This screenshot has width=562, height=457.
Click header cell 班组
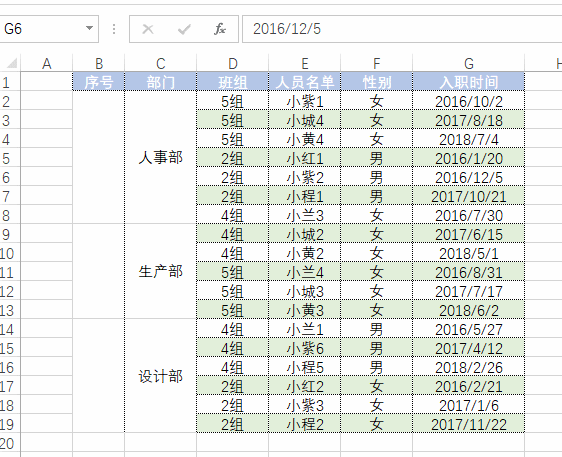pyautogui.click(x=233, y=82)
